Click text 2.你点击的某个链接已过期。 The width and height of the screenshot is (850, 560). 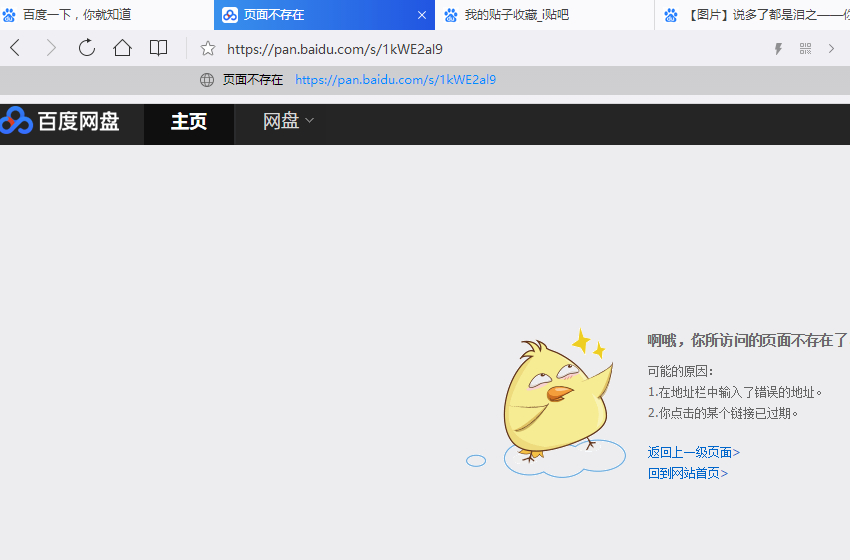tap(723, 413)
